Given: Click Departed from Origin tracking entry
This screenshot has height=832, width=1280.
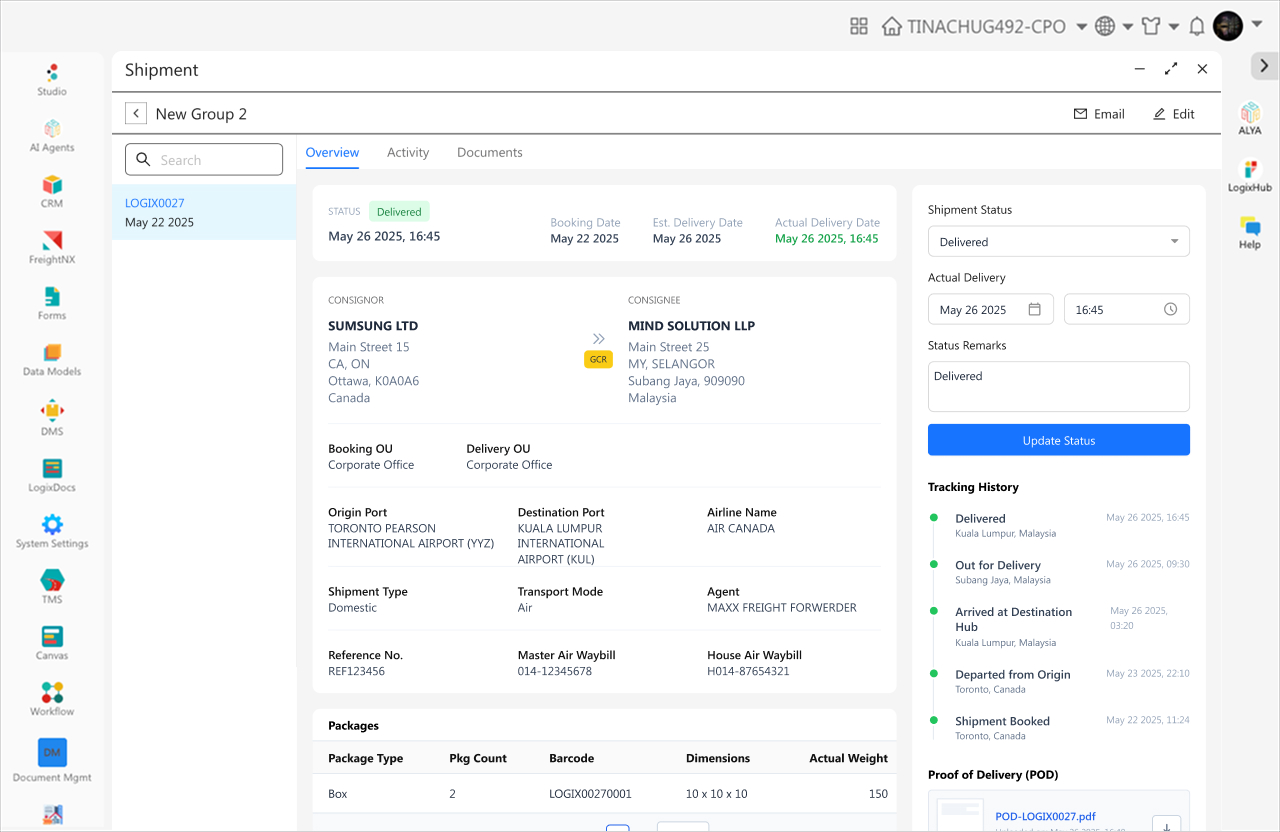Looking at the screenshot, I should coord(1013,674).
